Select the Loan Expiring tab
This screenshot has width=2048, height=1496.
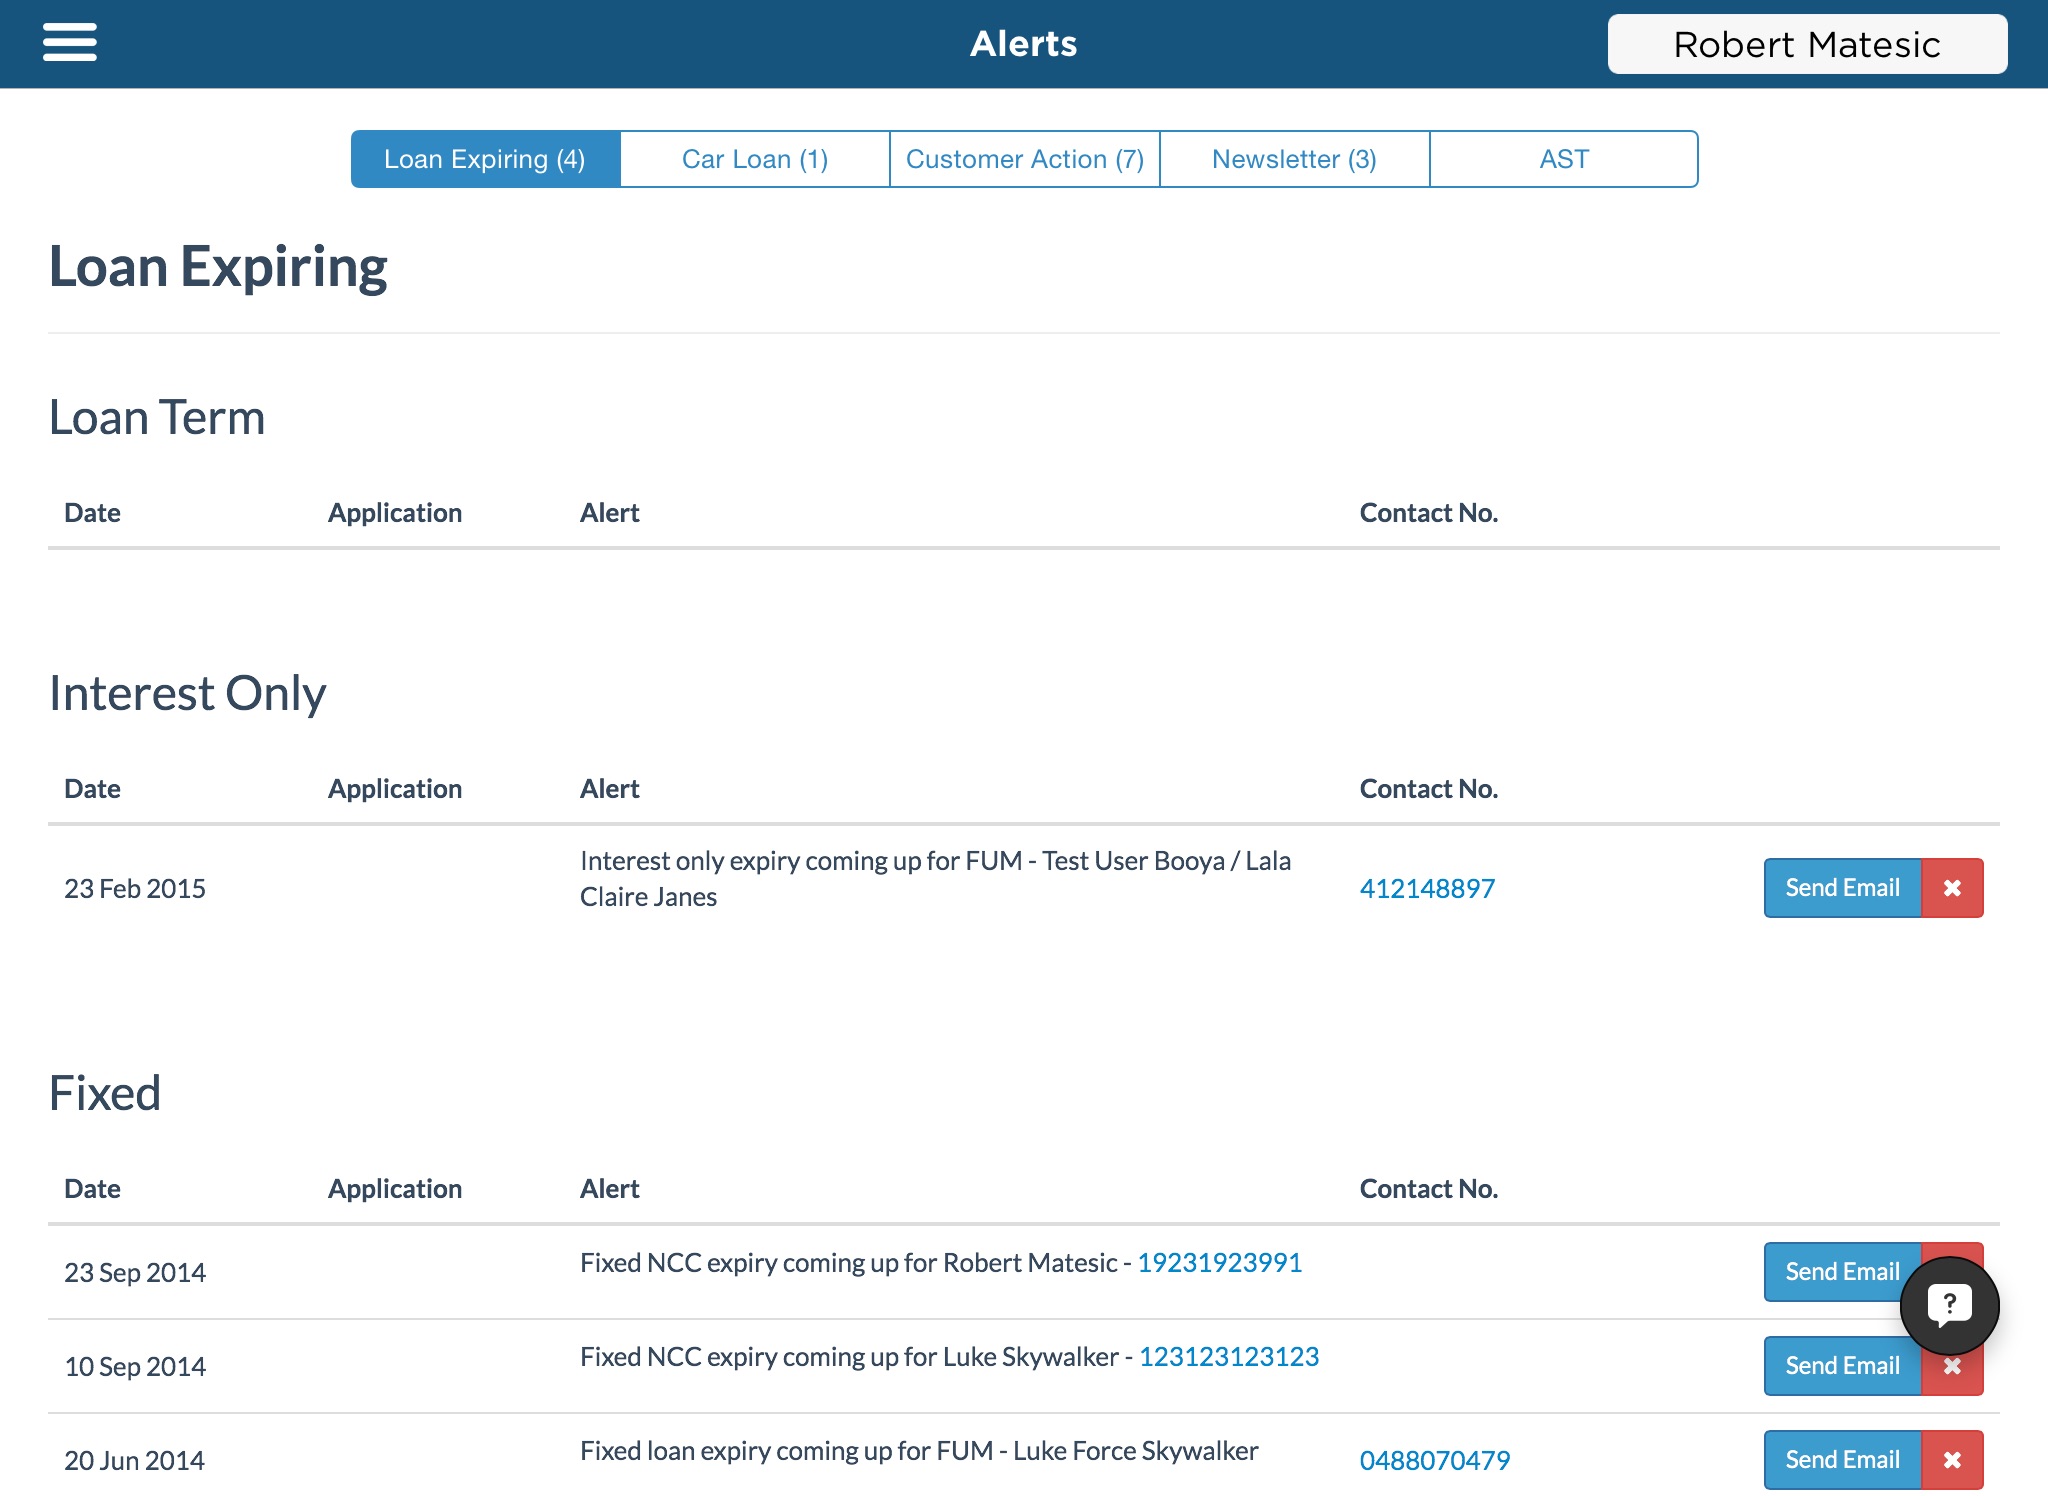483,159
